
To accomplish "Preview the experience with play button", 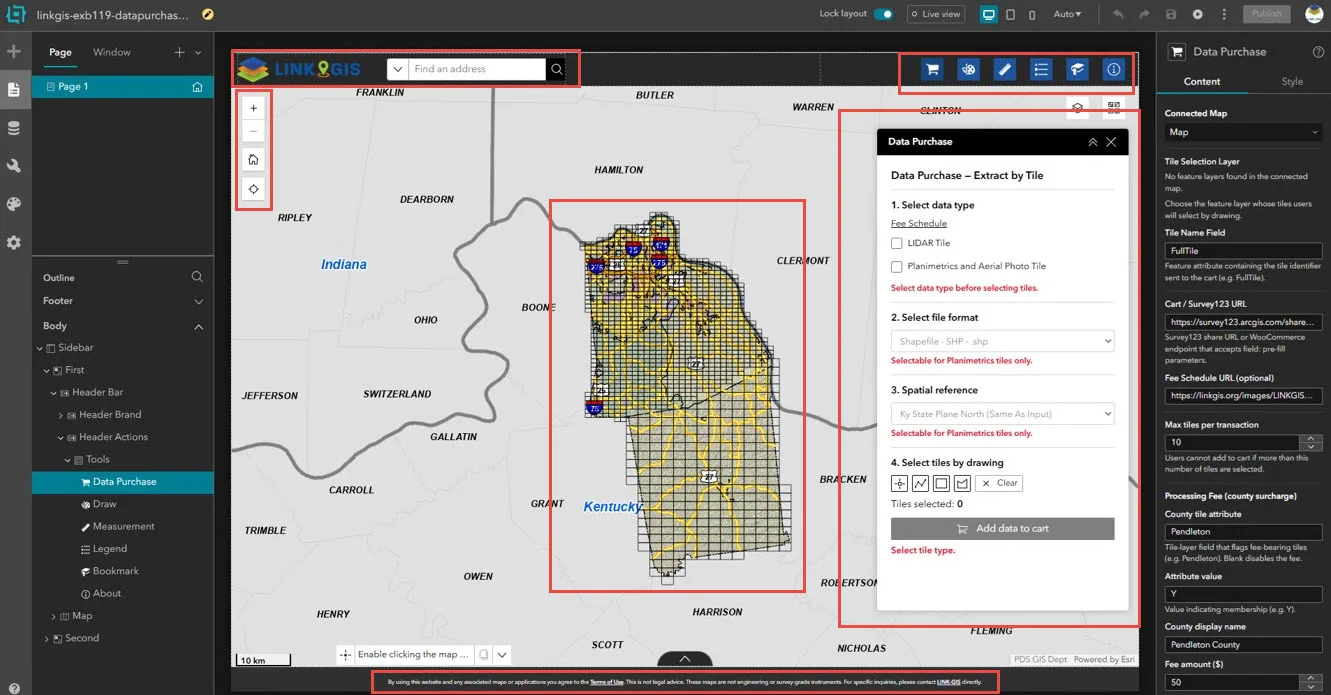I will click(x=1197, y=14).
